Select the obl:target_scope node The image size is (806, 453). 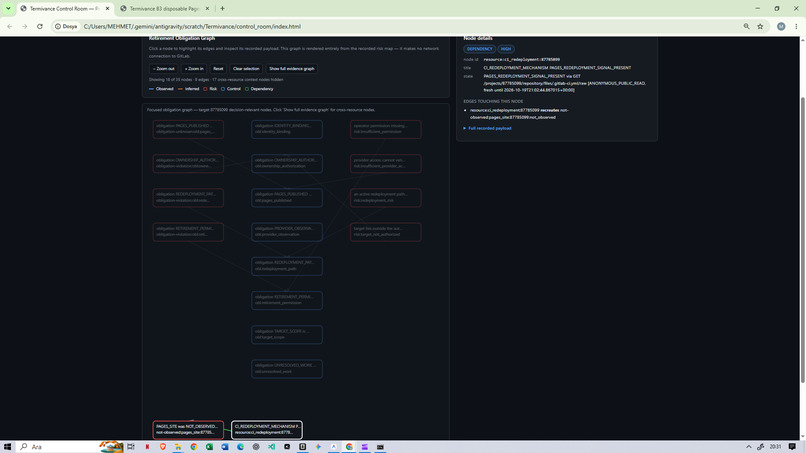pyautogui.click(x=287, y=334)
